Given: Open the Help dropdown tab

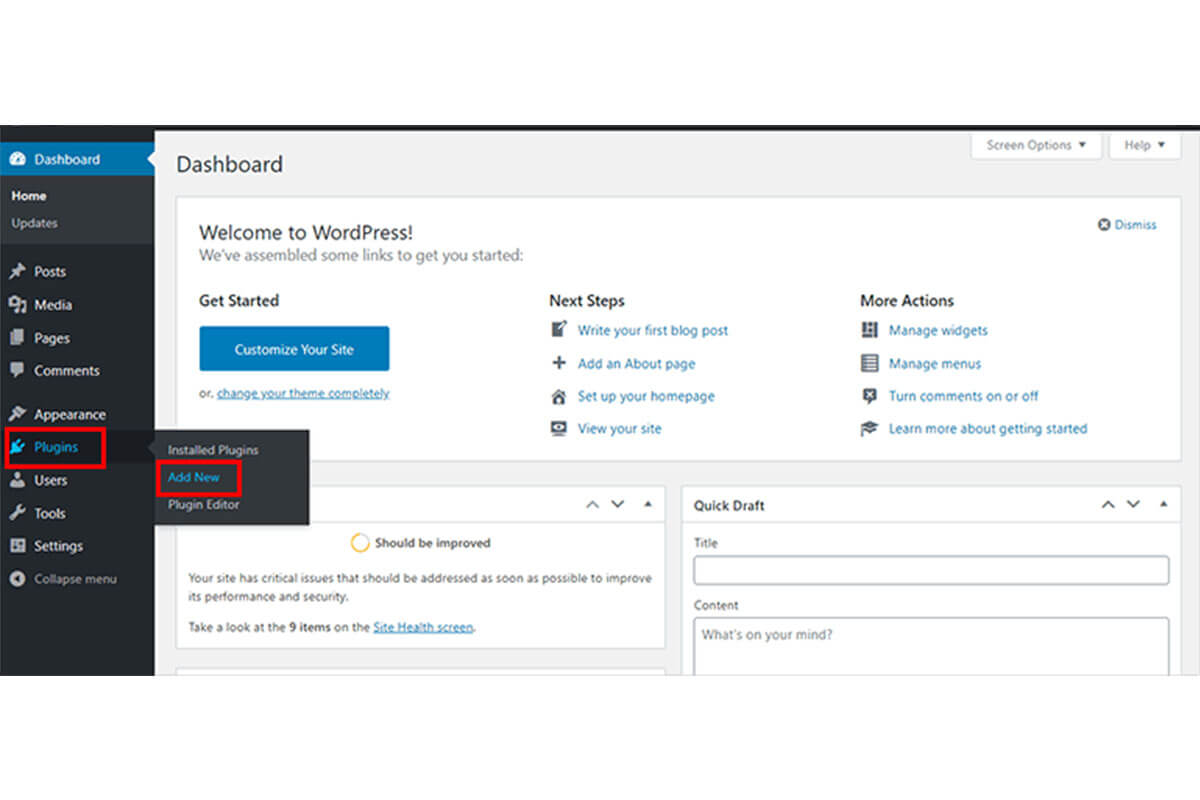Looking at the screenshot, I should [x=1145, y=145].
